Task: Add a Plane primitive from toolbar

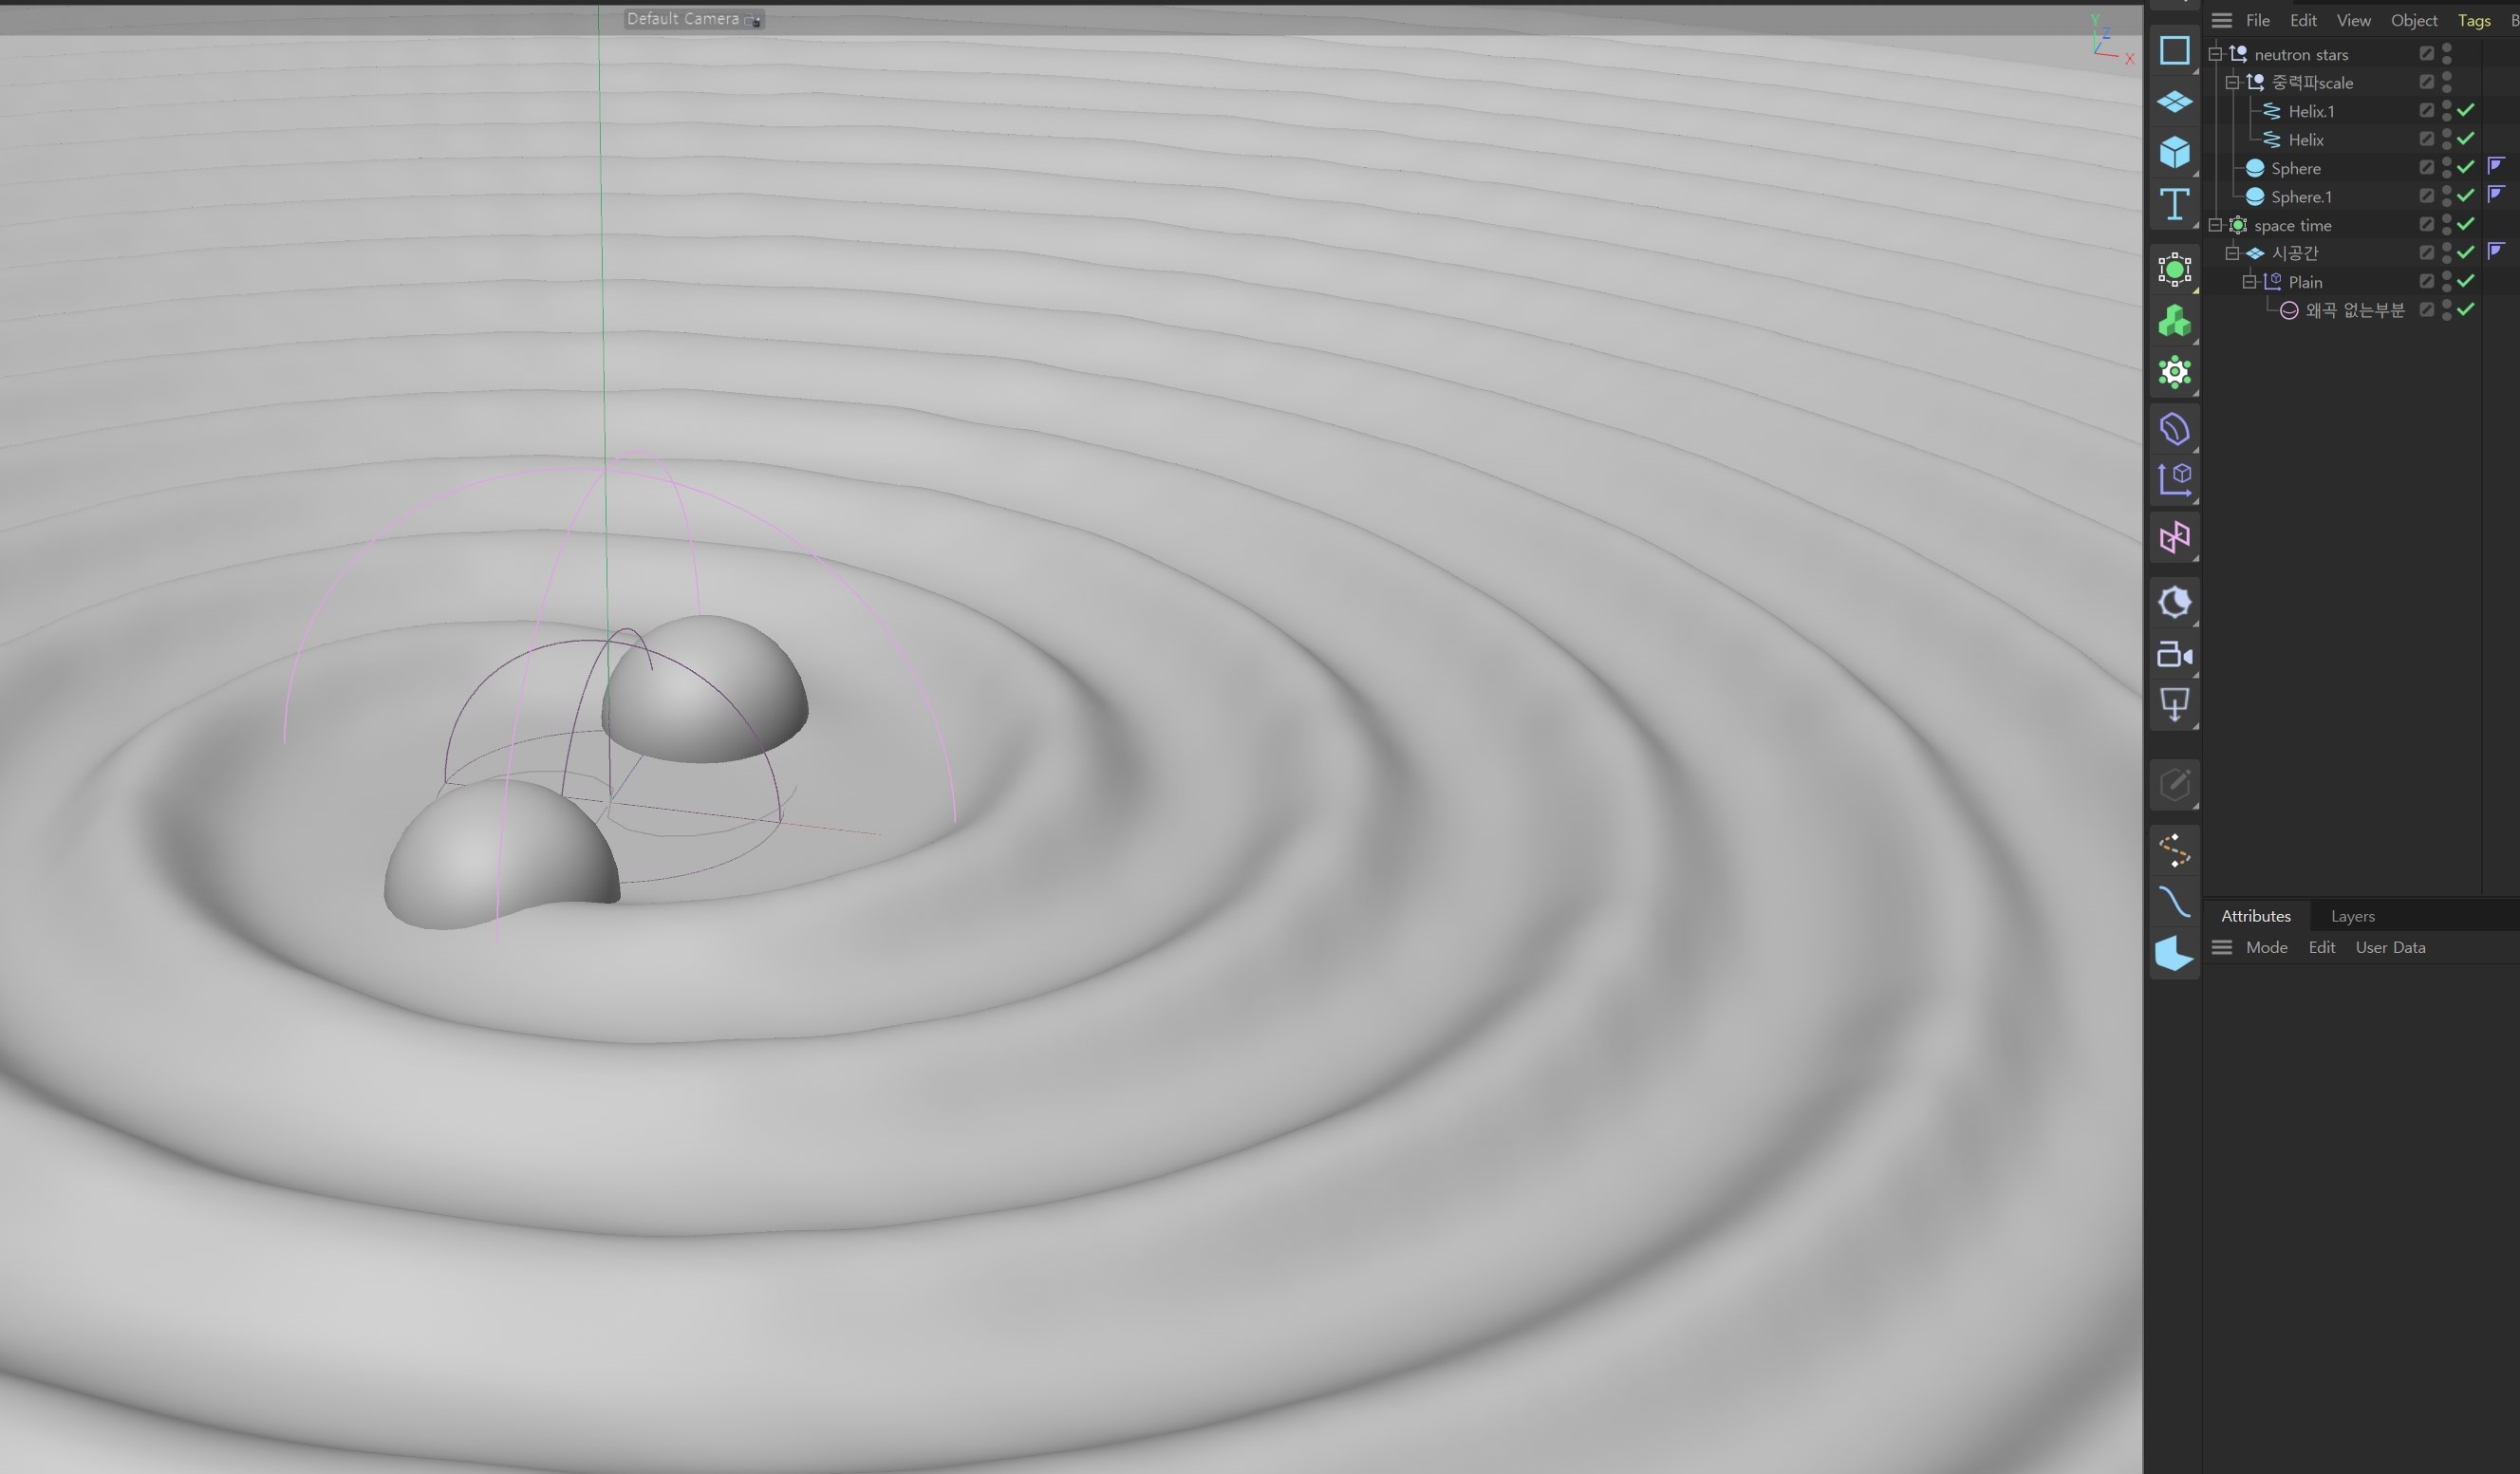Action: click(2174, 102)
